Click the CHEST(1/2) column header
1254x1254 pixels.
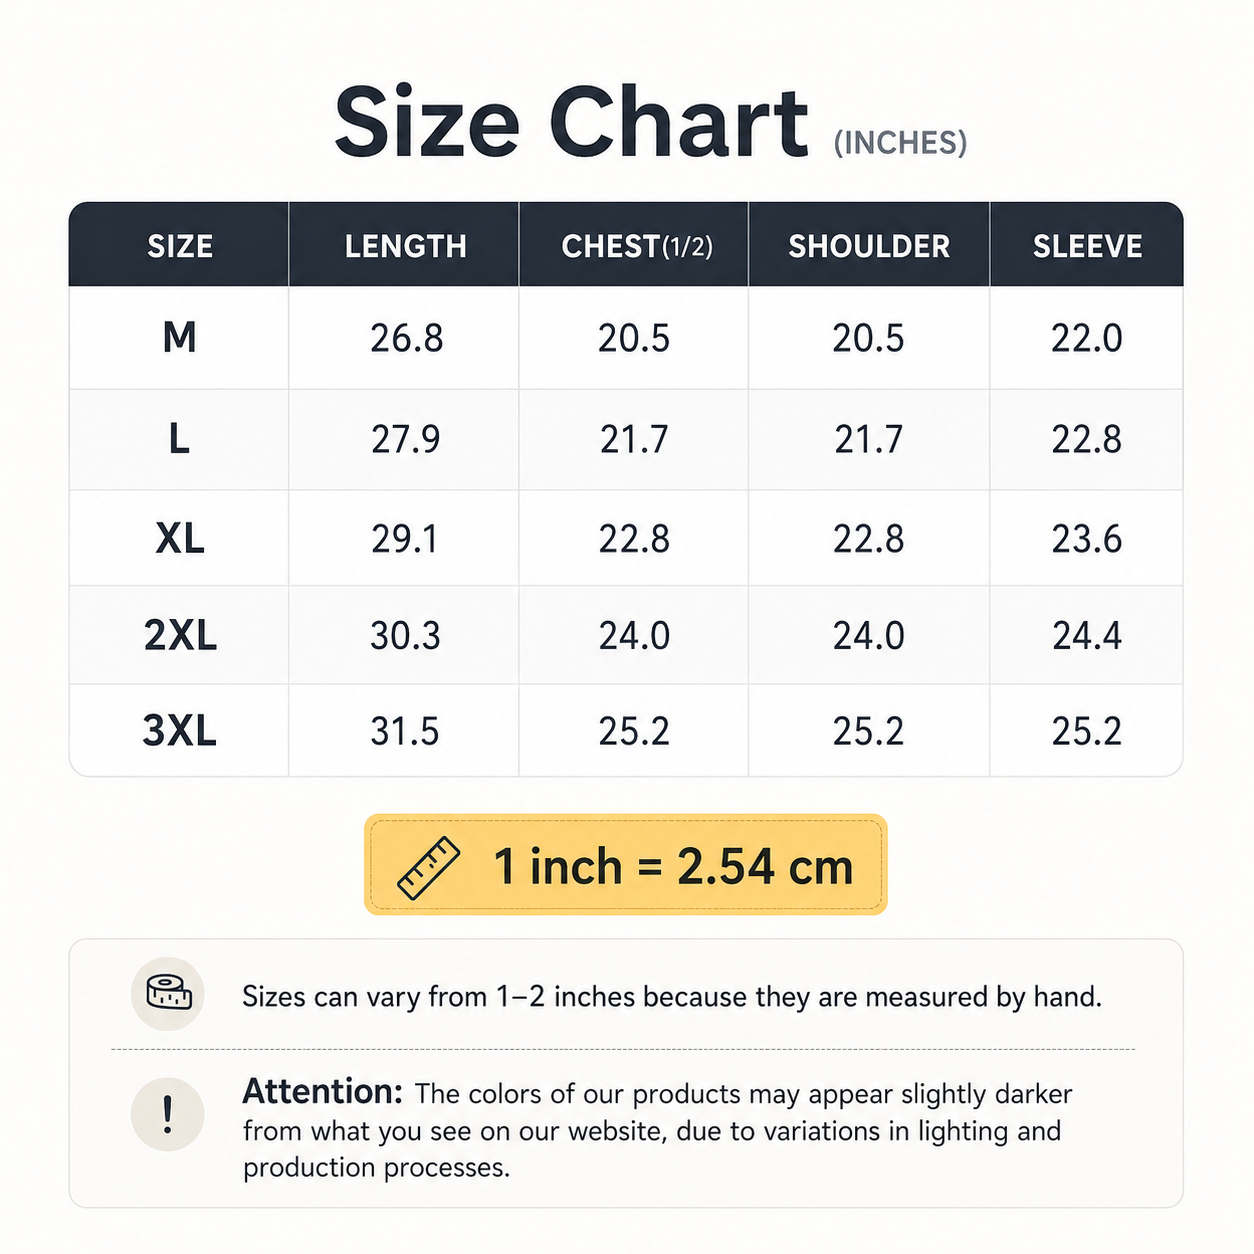[637, 246]
